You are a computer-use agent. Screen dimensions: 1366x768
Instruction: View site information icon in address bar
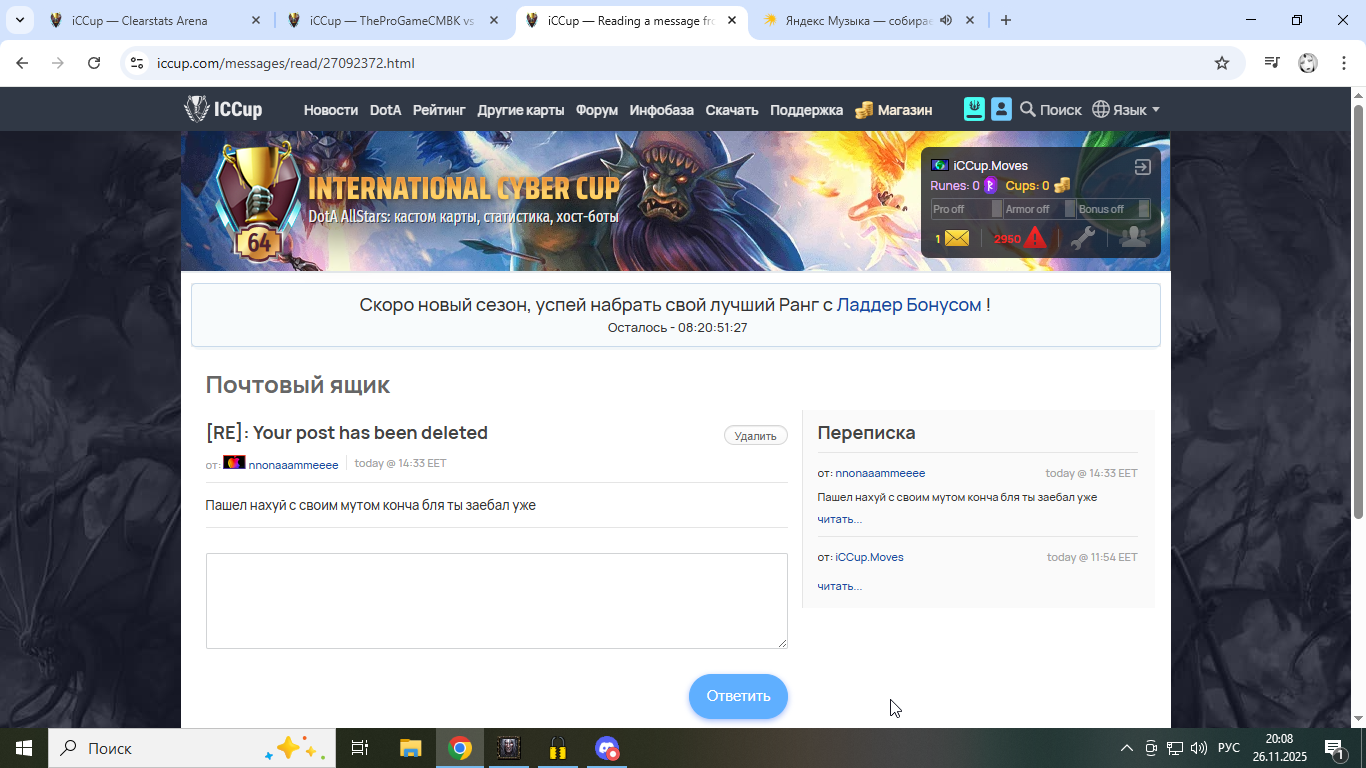point(138,63)
